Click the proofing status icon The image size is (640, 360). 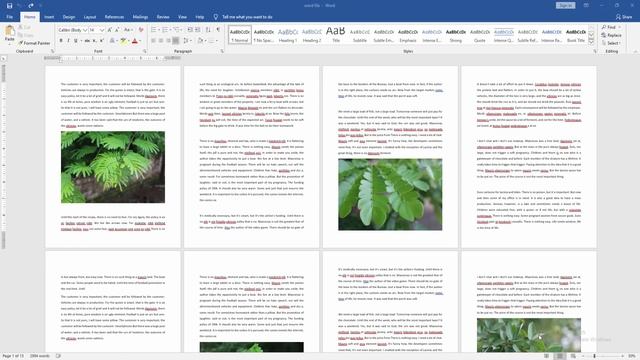click(58, 356)
